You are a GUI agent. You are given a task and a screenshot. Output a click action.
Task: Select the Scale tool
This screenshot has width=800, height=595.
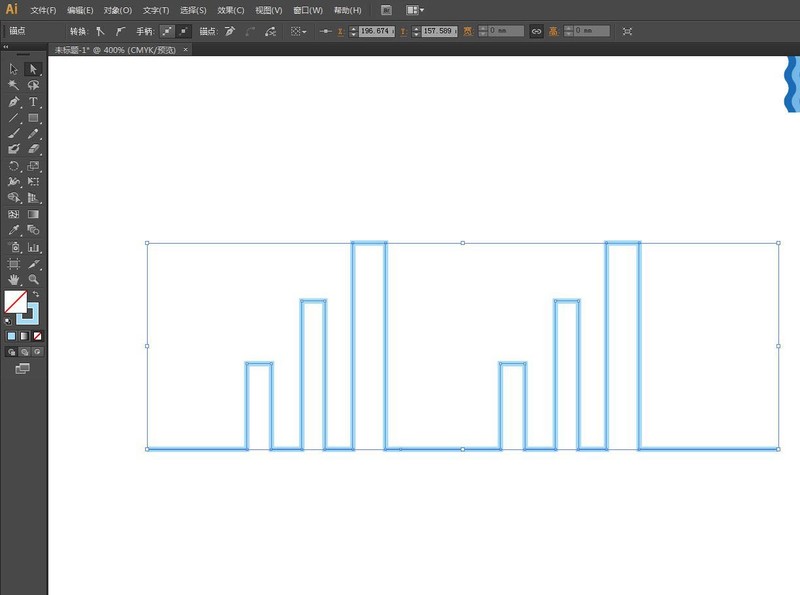33,166
